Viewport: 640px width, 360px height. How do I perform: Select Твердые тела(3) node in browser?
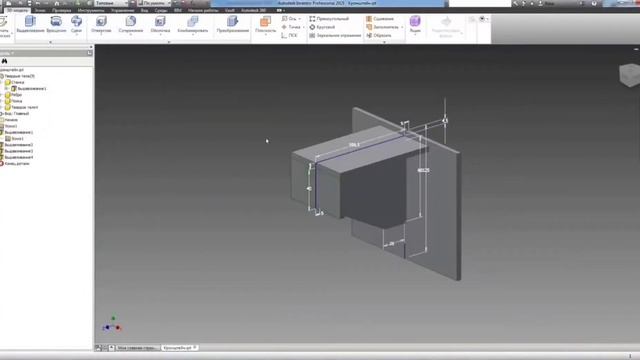[19, 76]
